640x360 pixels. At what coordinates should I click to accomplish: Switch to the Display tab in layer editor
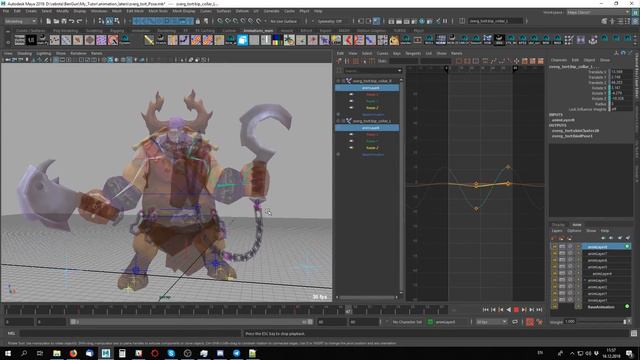558,224
